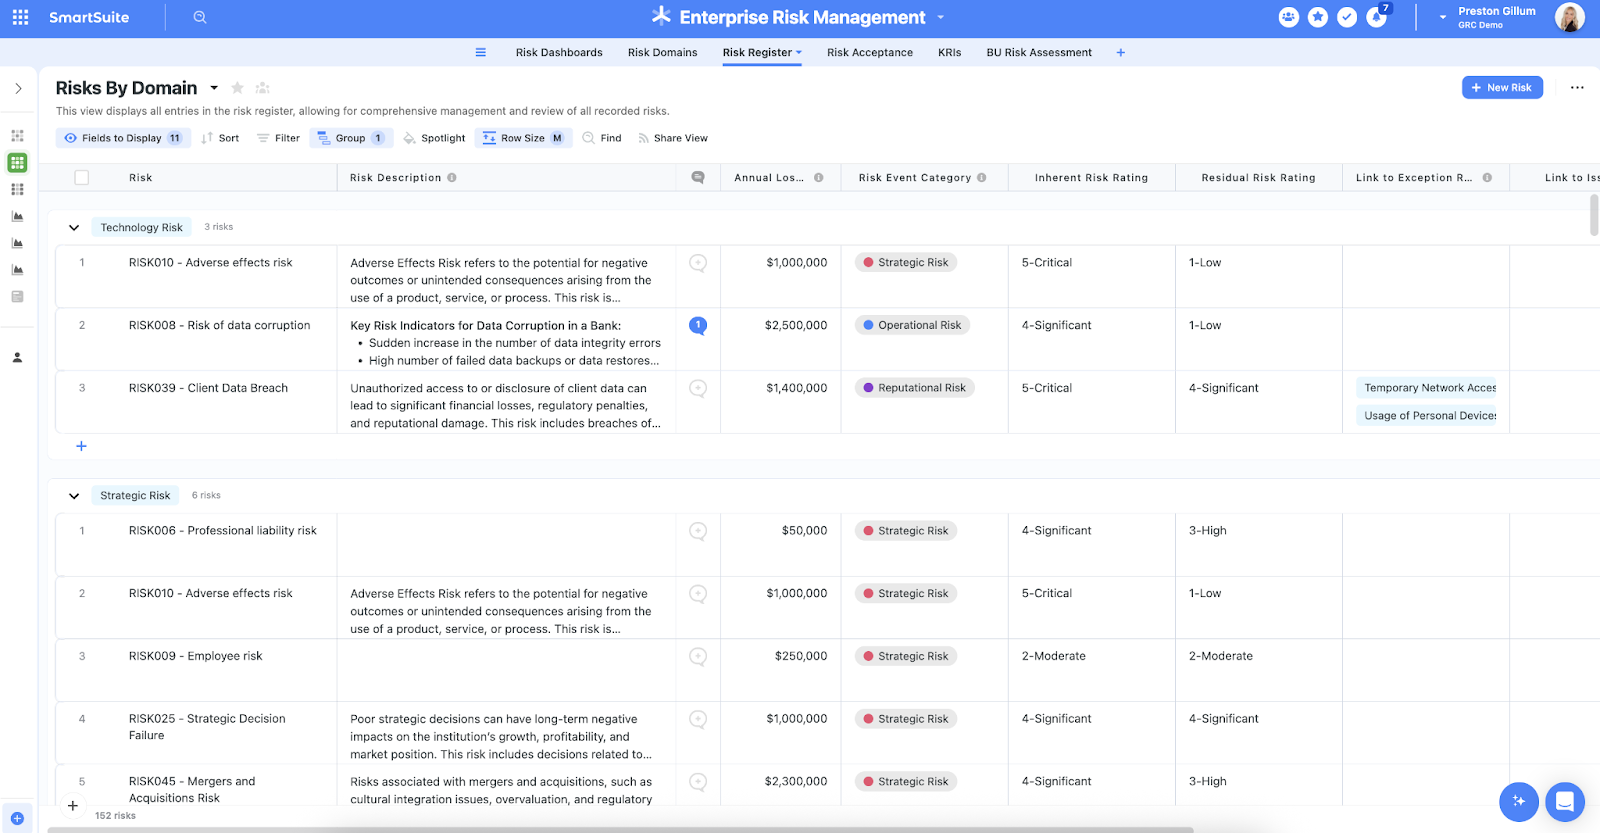This screenshot has height=833, width=1600.
Task: Click the Reputational Risk purple tag
Action: point(914,388)
